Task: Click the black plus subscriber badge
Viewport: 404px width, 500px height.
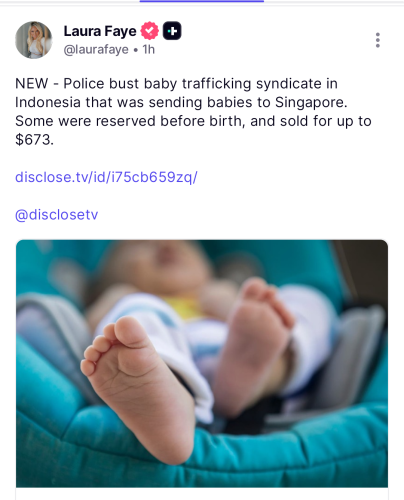Action: pos(172,31)
